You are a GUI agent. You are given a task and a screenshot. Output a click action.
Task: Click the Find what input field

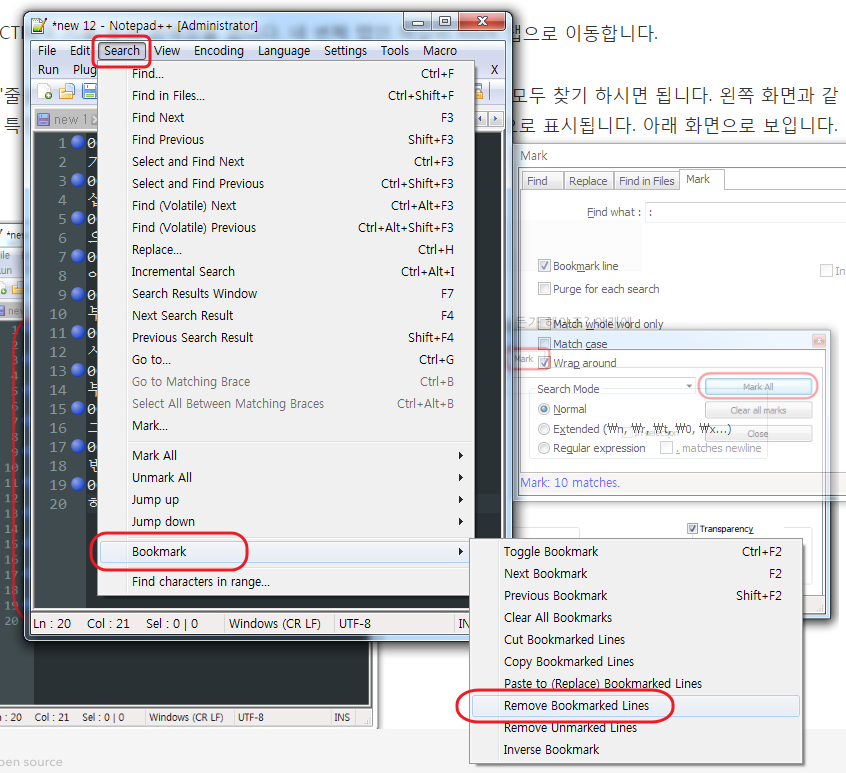point(745,212)
